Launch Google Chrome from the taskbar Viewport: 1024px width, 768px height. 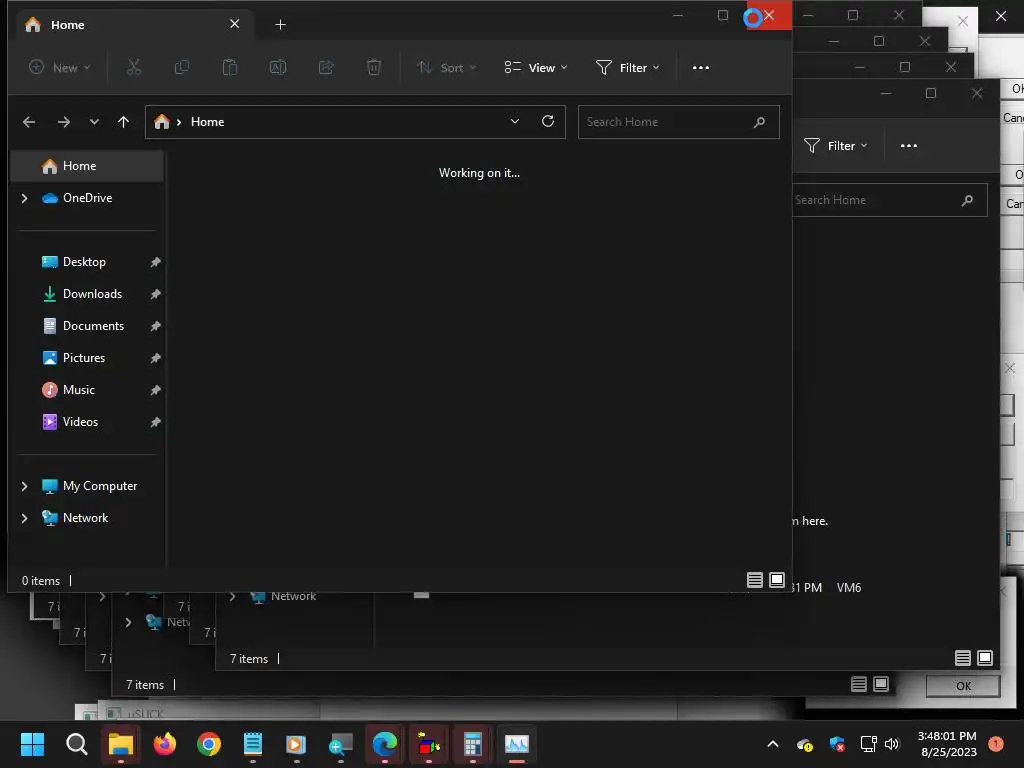pyautogui.click(x=208, y=744)
